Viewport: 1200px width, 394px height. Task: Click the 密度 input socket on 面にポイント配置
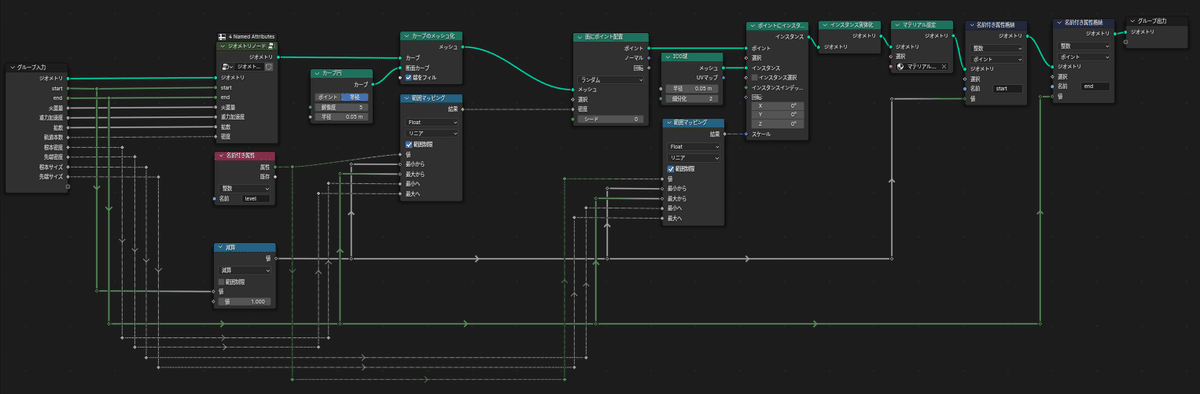[573, 109]
